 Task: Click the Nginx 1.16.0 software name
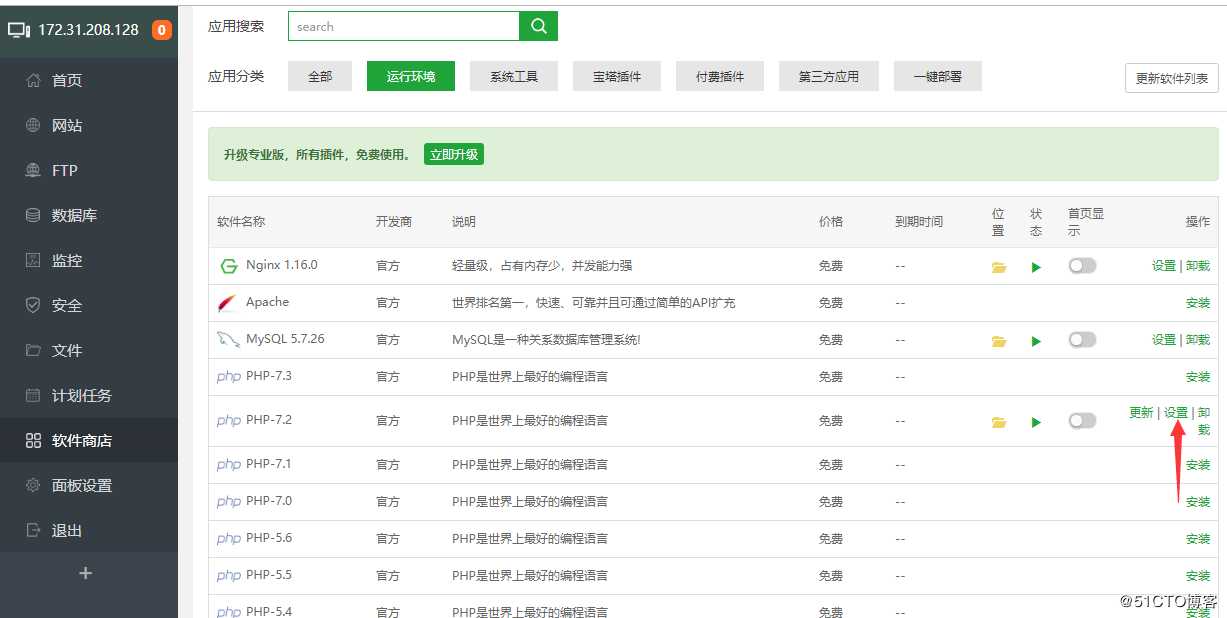tap(281, 265)
